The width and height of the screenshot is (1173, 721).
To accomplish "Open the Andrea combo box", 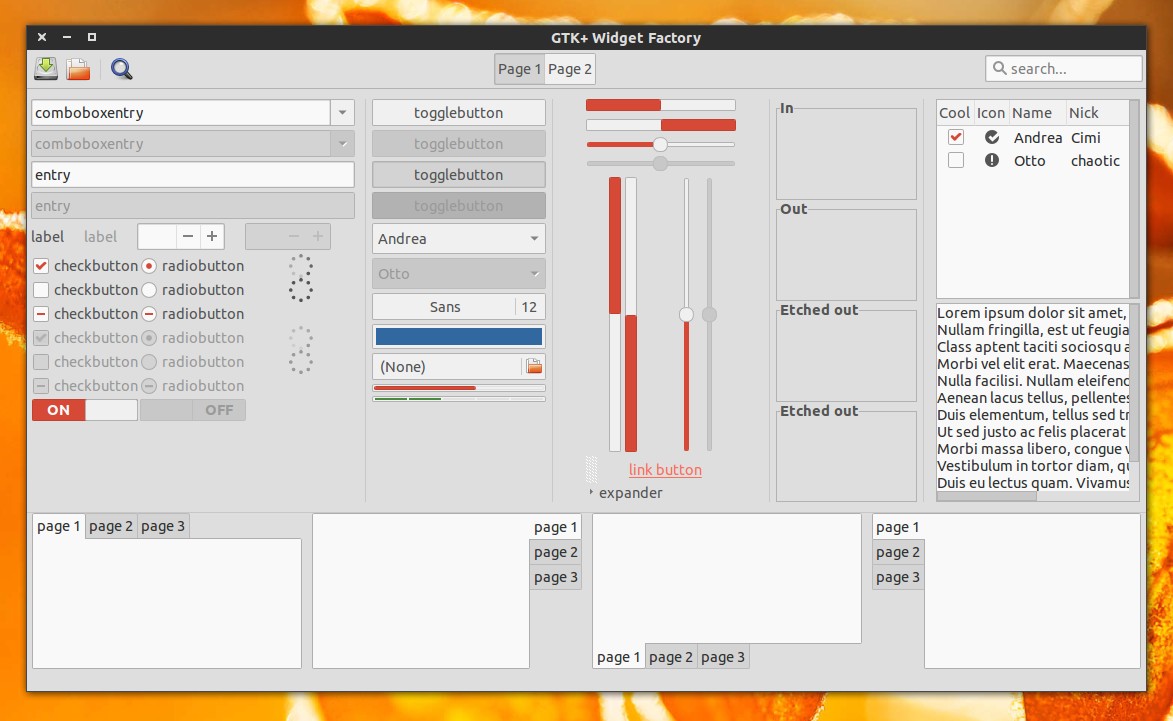I will pyautogui.click(x=457, y=238).
